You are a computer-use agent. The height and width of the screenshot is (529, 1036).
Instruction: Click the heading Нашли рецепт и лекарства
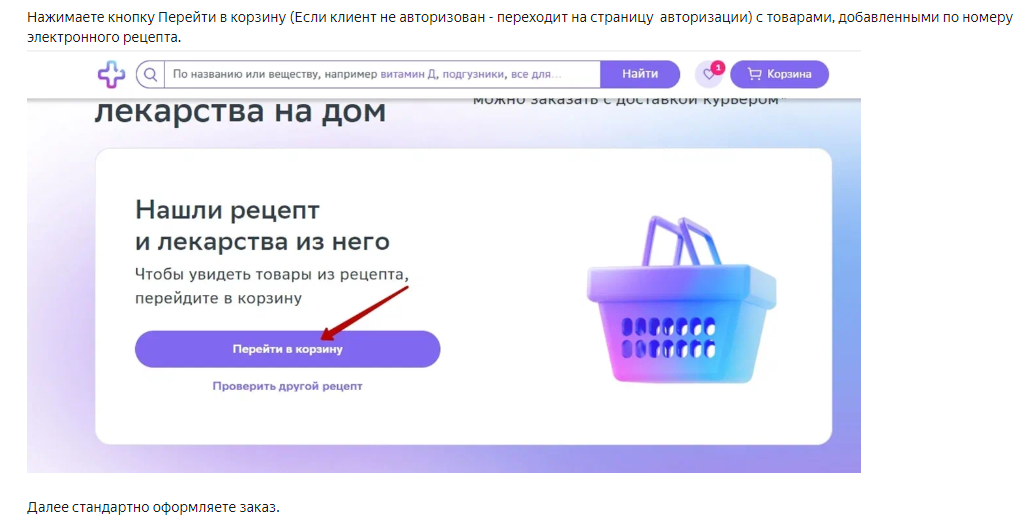click(x=262, y=226)
